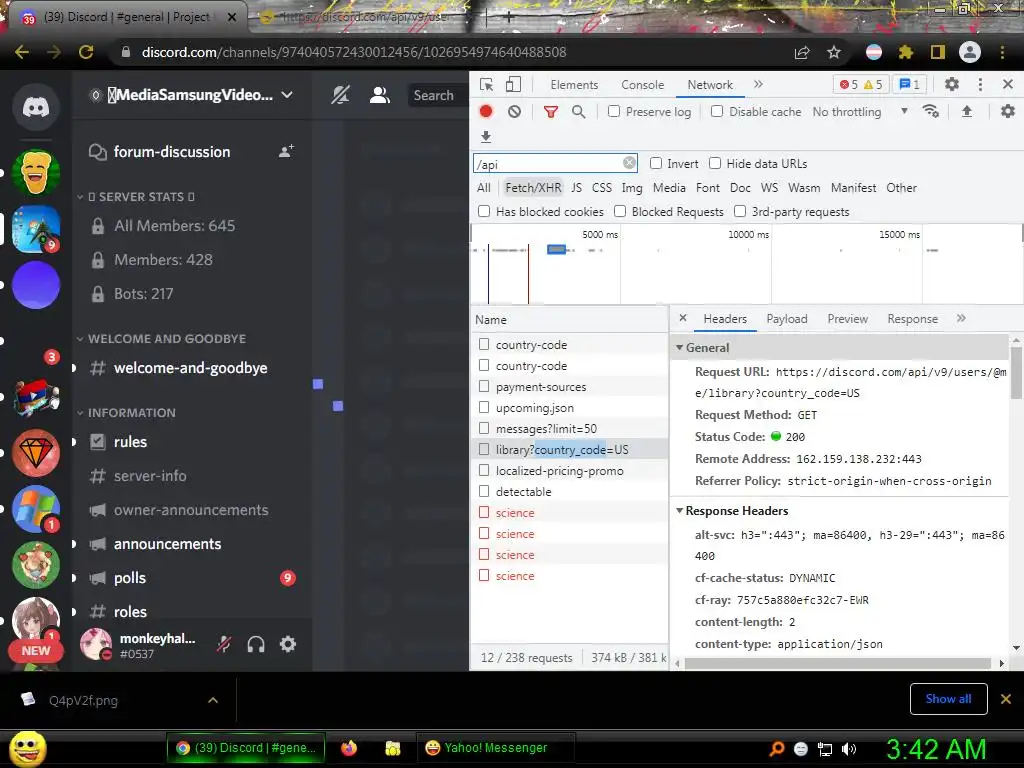
Task: Import HAR file upload arrow
Action: coord(967,112)
